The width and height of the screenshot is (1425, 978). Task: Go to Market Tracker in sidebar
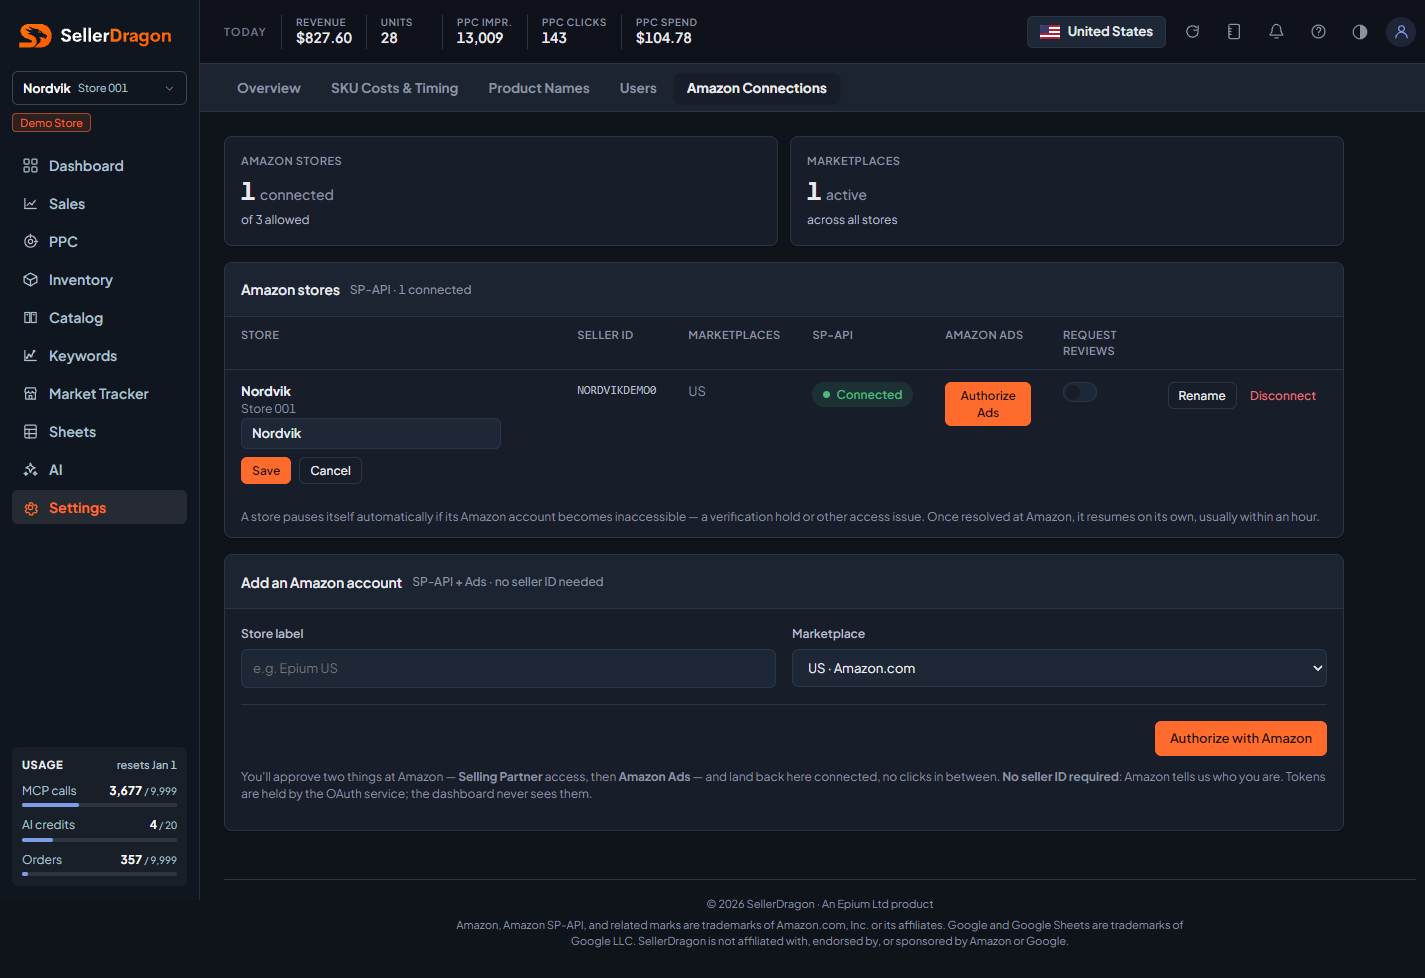99,394
